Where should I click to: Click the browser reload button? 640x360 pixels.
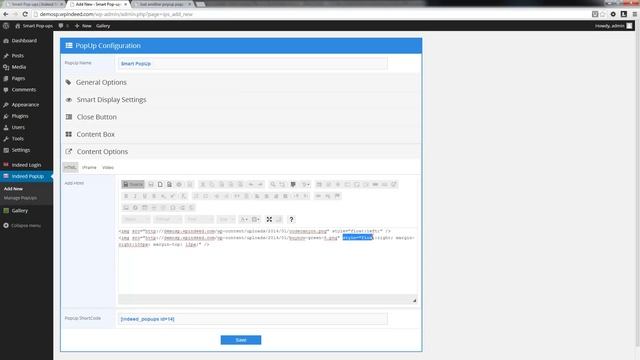pyautogui.click(x=25, y=14)
